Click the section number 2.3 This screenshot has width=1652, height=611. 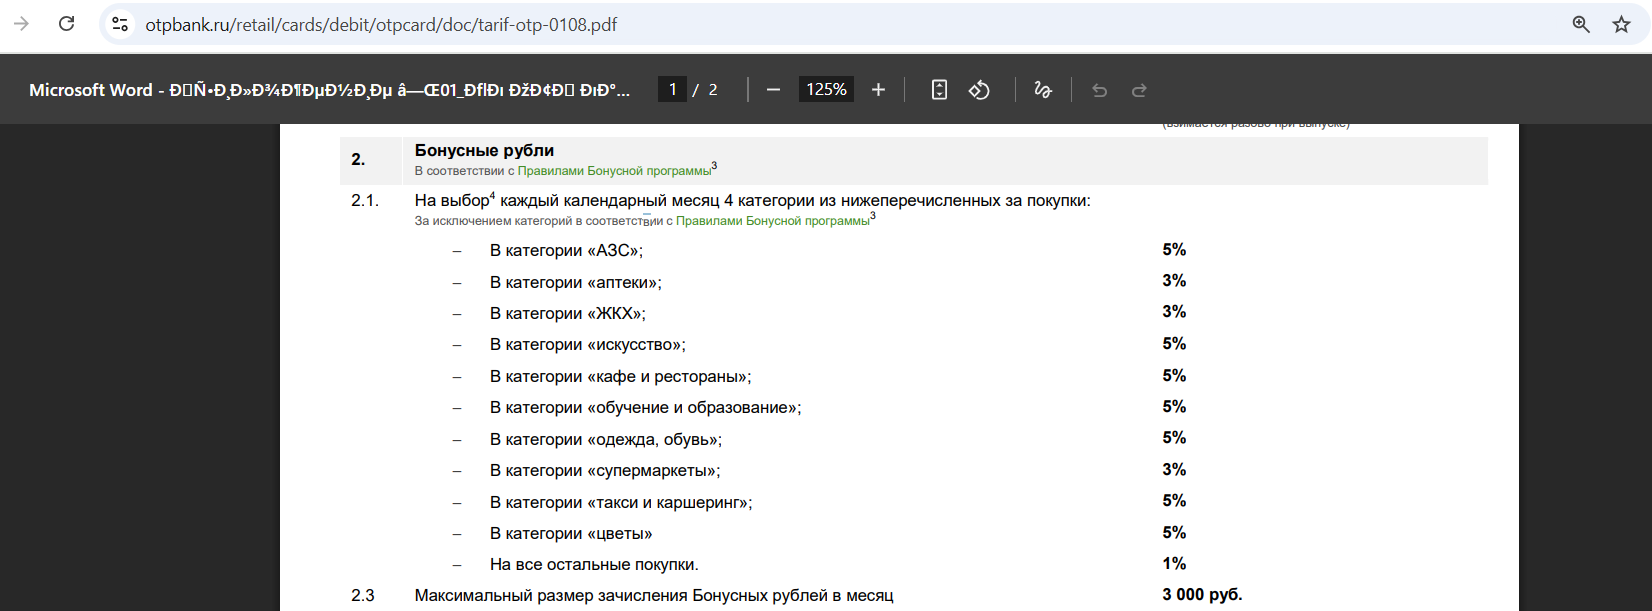363,595
